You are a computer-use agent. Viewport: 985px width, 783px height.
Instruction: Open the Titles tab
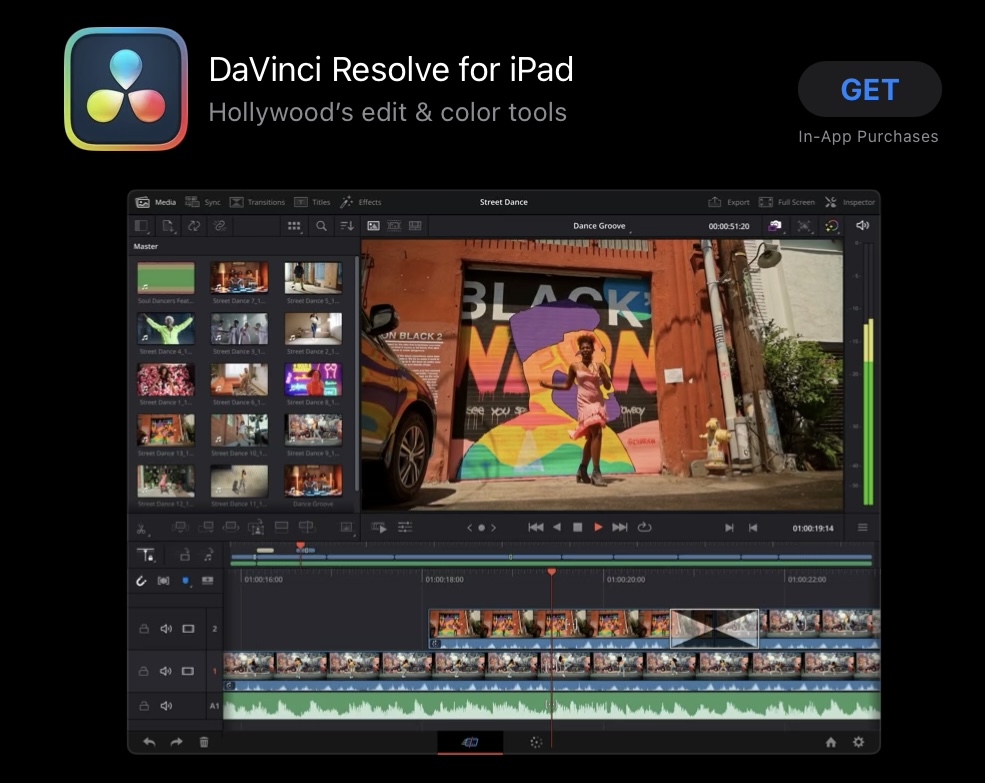pos(312,202)
